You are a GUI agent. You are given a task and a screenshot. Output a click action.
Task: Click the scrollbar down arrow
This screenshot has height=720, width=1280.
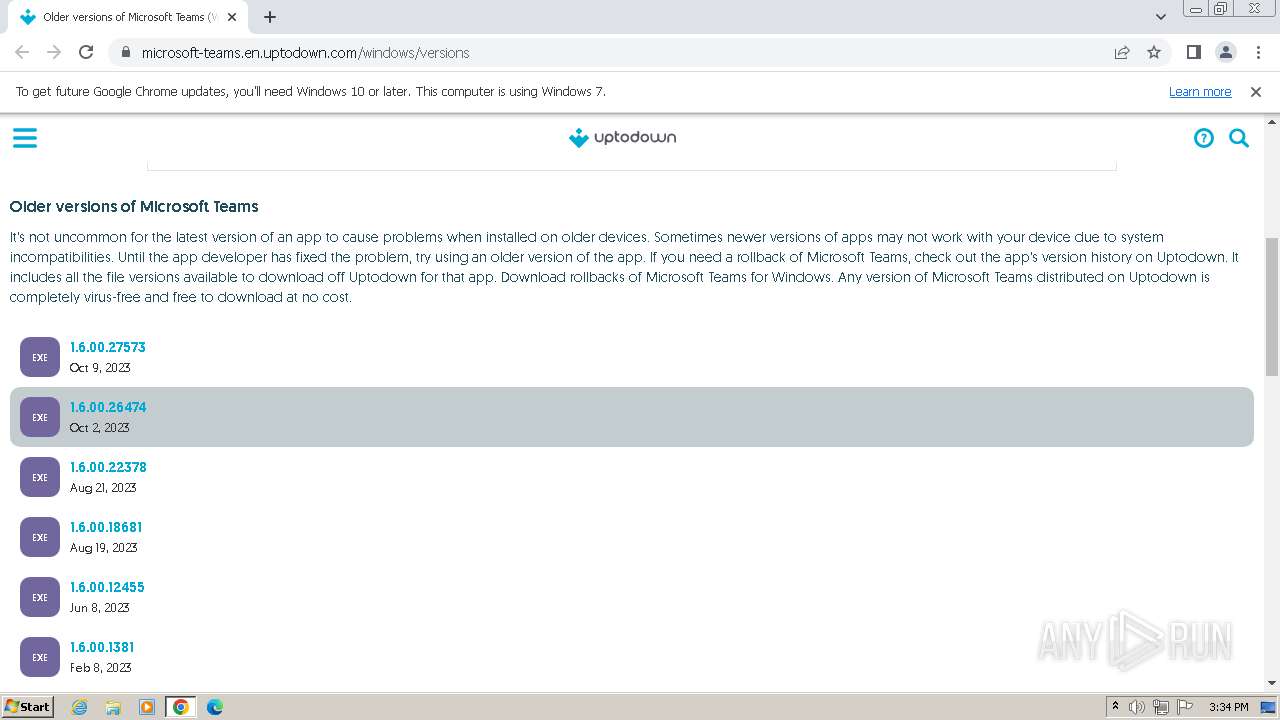tap(1272, 683)
